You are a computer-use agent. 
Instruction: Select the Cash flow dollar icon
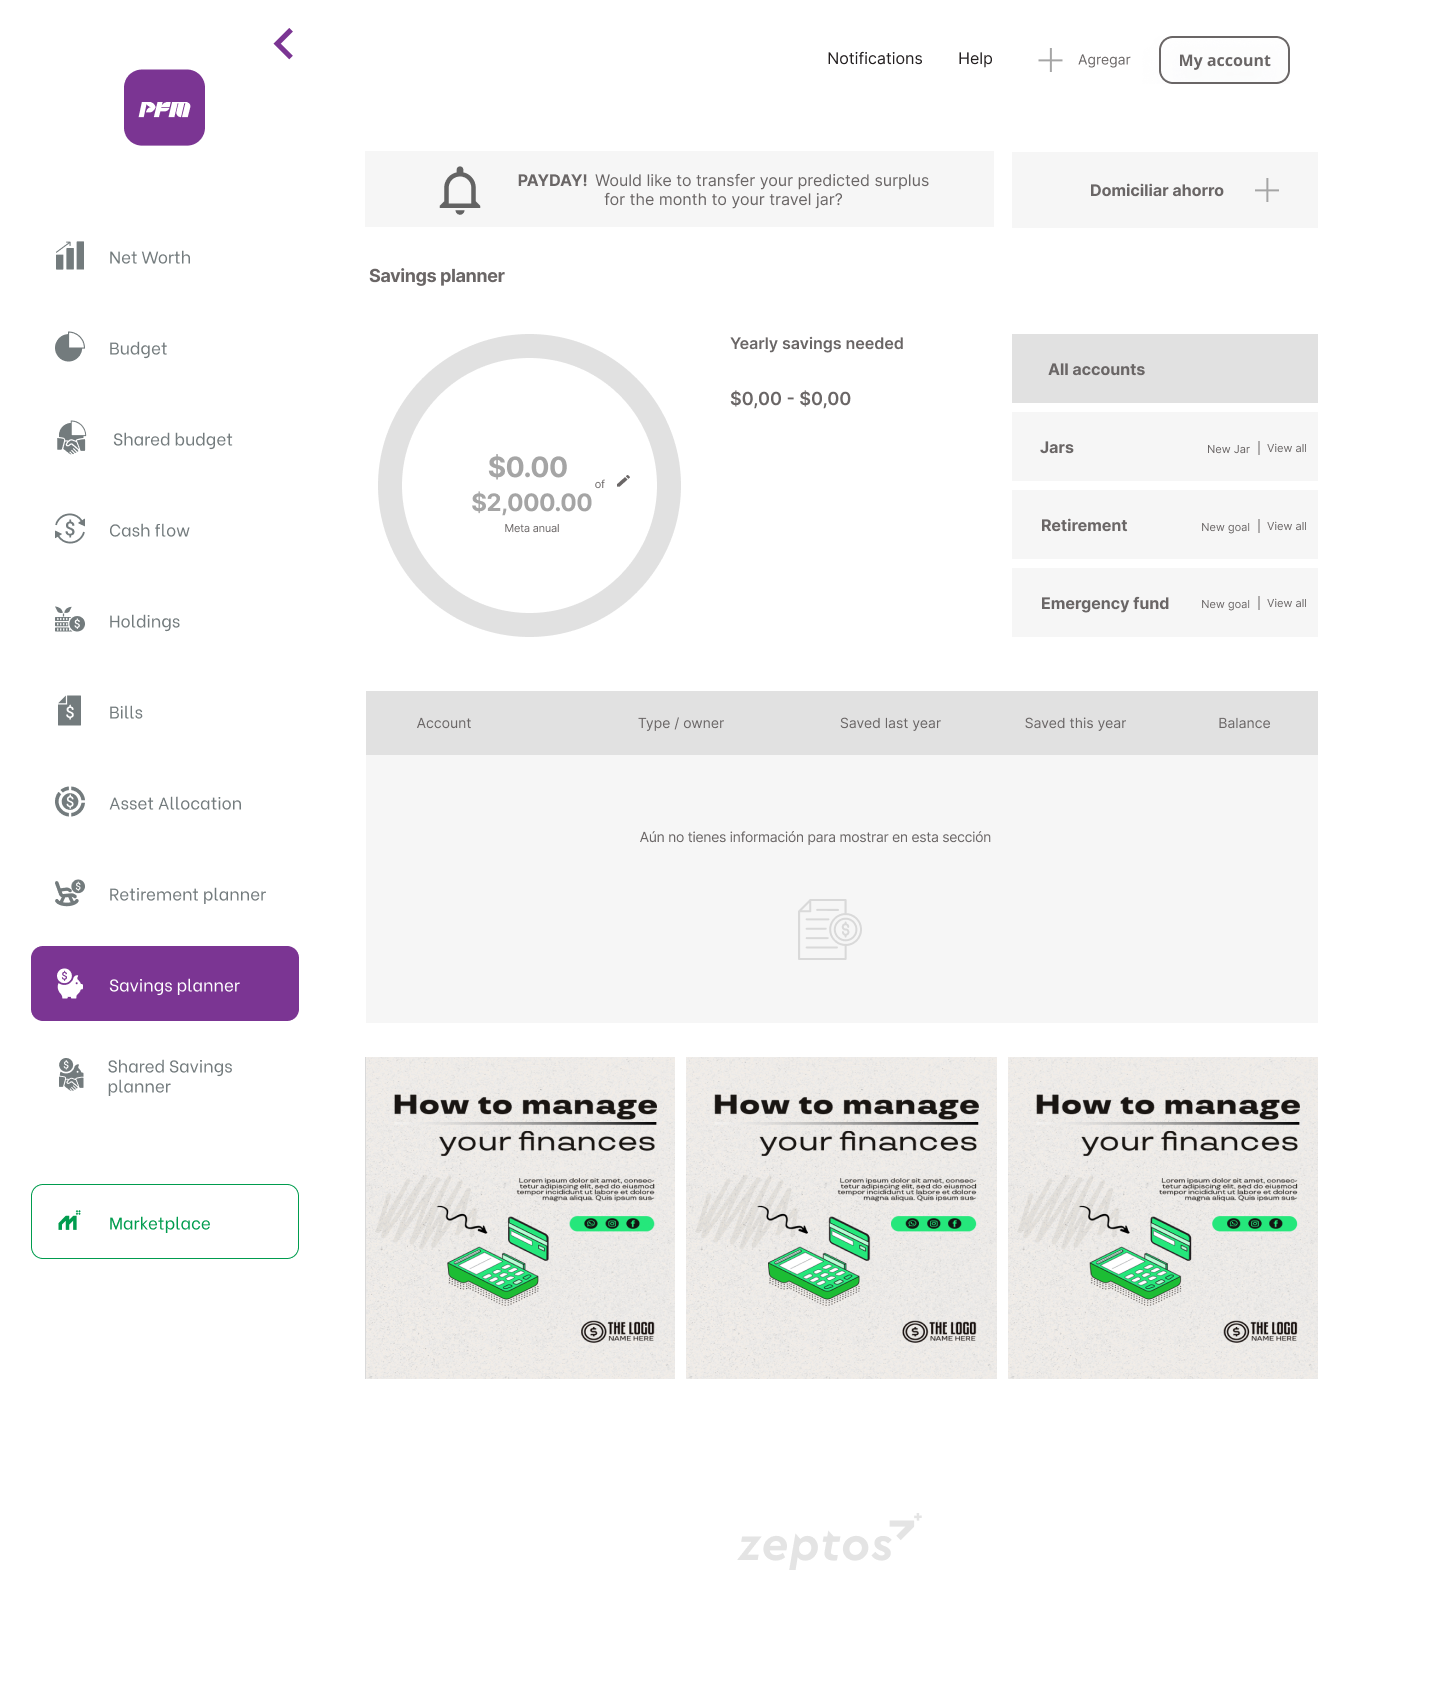70,528
